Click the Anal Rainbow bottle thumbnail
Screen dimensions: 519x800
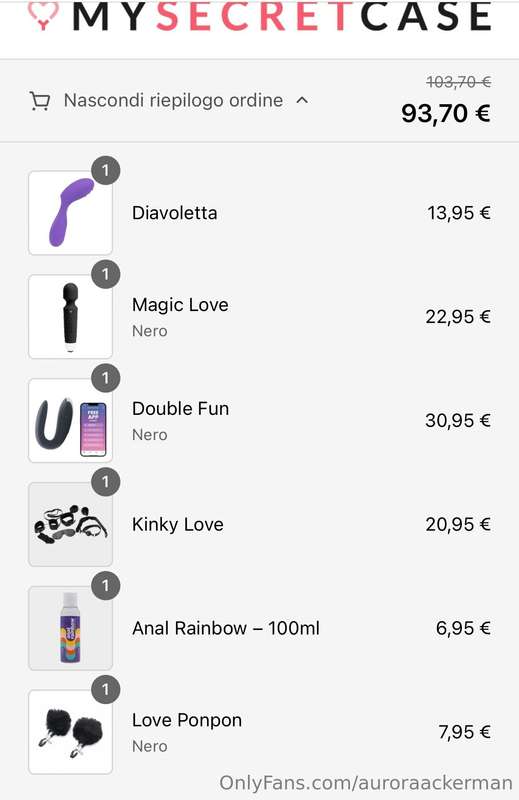click(x=70, y=628)
